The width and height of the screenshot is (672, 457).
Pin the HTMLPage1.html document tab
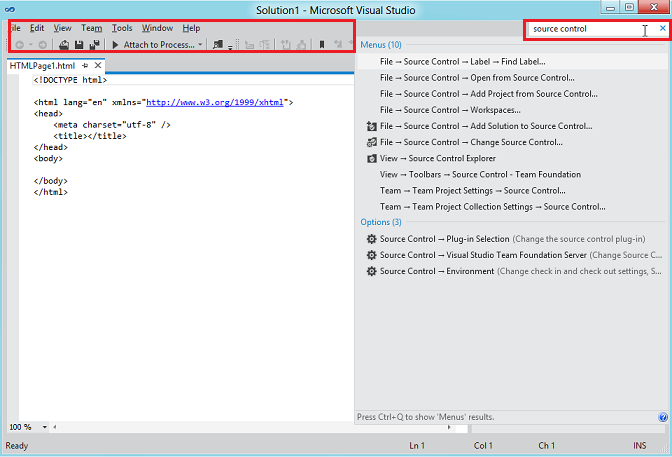pyautogui.click(x=85, y=66)
